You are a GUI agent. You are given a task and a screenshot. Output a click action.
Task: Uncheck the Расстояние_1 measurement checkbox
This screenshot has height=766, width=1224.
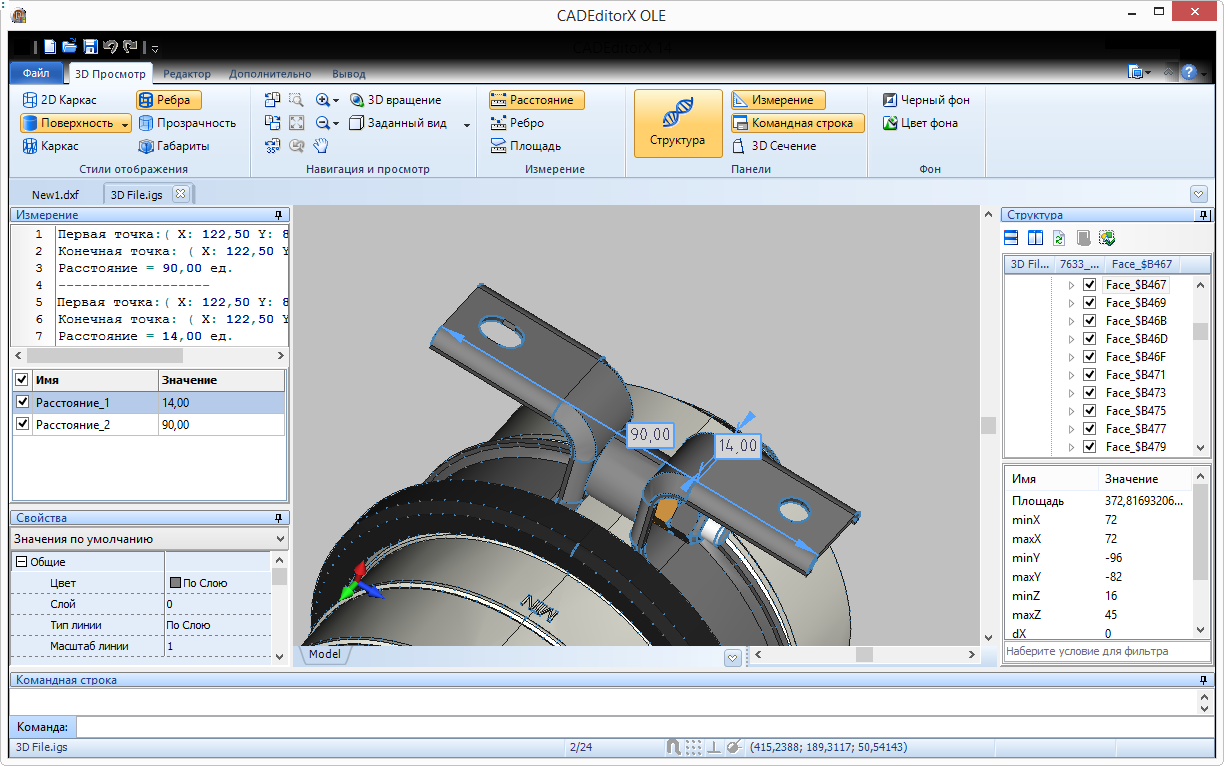point(23,402)
